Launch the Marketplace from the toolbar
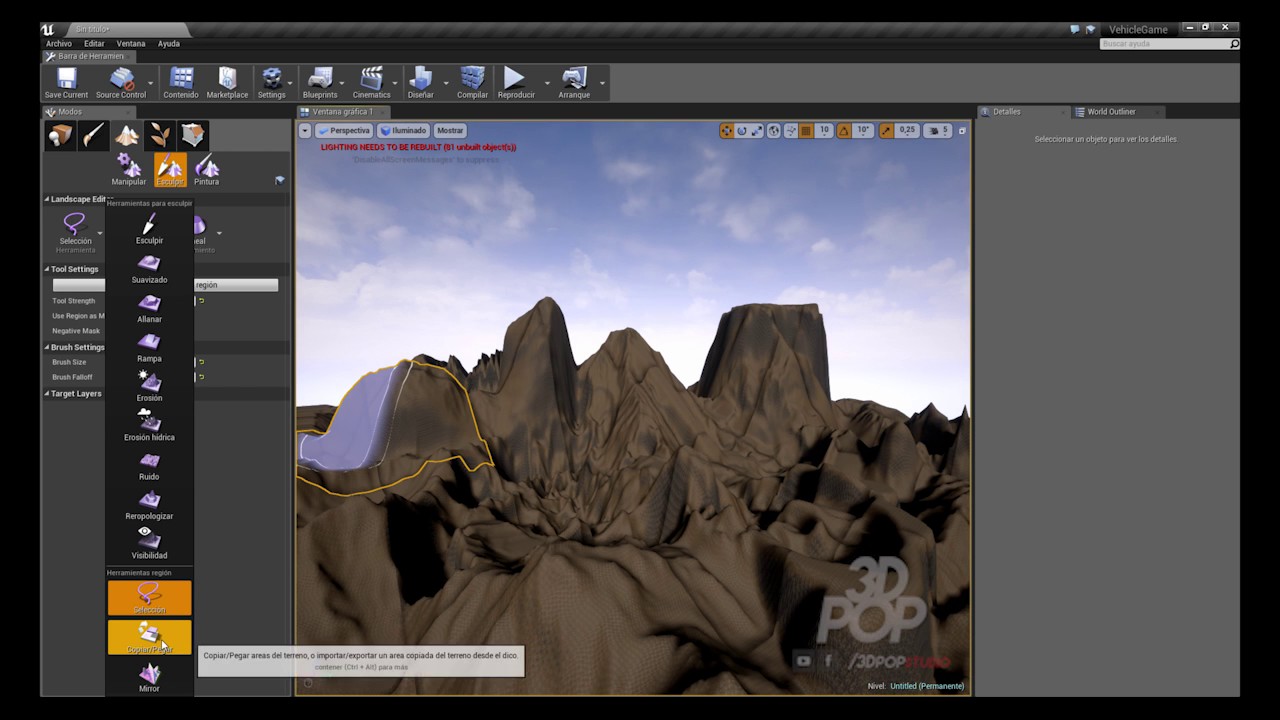The height and width of the screenshot is (720, 1280). [x=227, y=83]
